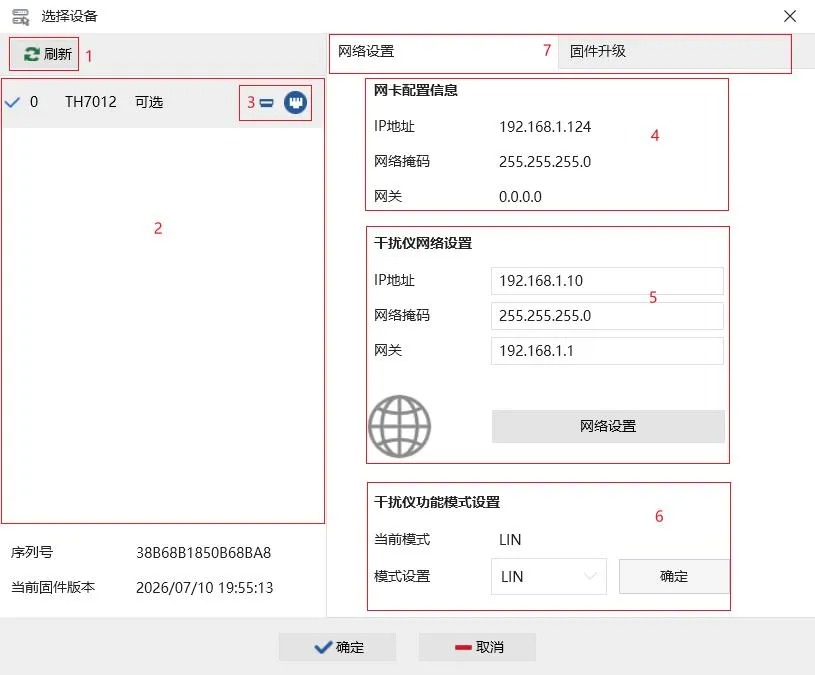This screenshot has height=675, width=815.
Task: Open the 模式设置 LIN dropdown
Action: click(x=549, y=576)
